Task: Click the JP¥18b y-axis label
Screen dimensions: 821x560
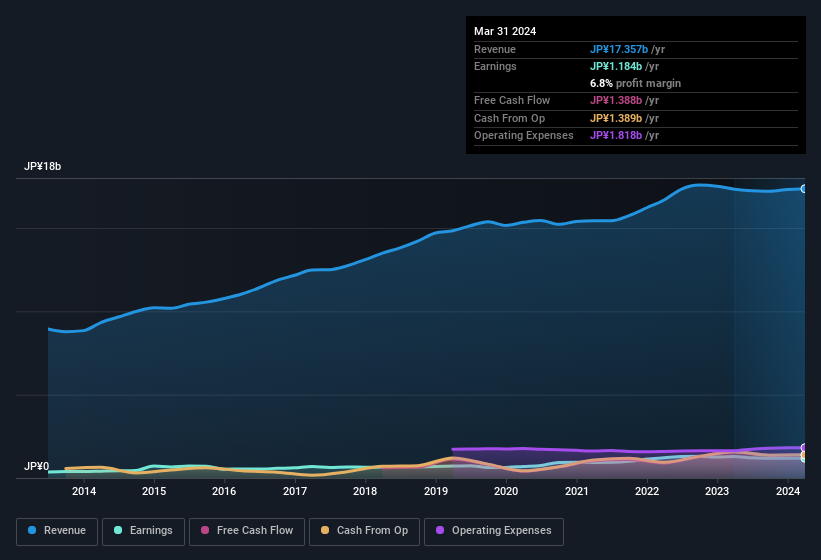Action: pyautogui.click(x=43, y=167)
